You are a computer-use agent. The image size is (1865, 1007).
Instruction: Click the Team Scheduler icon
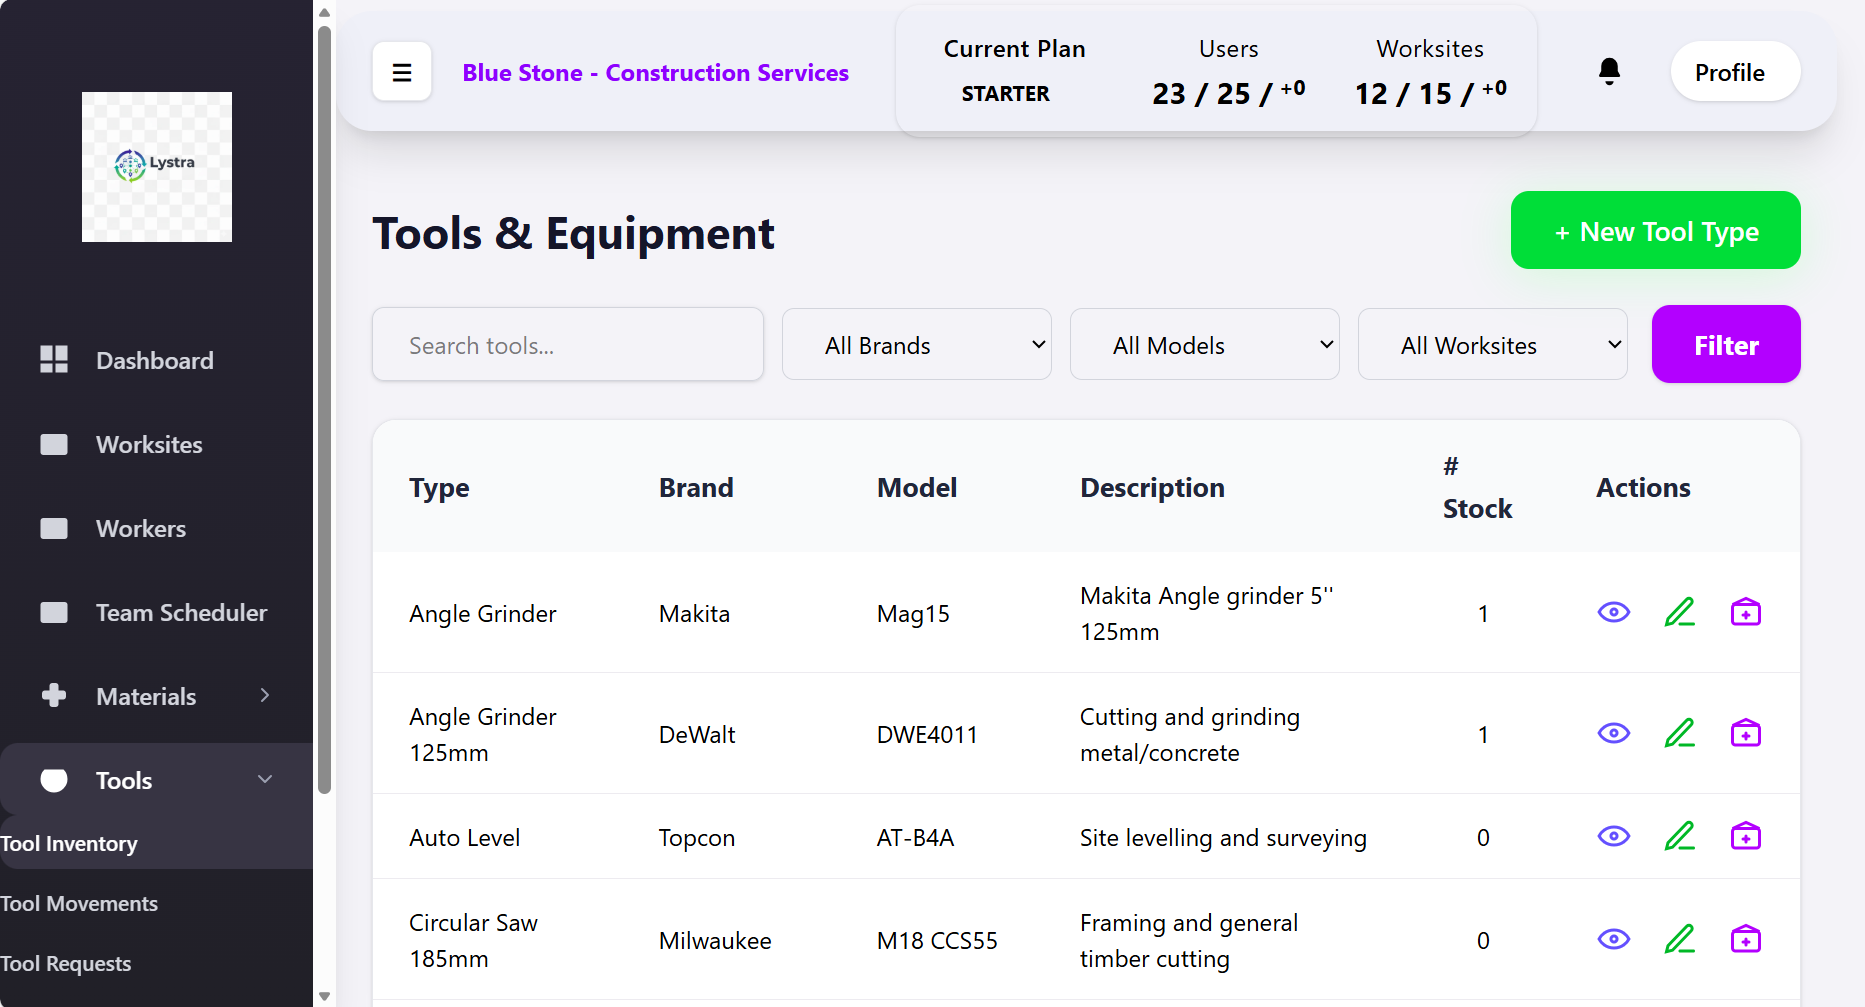[x=54, y=612]
